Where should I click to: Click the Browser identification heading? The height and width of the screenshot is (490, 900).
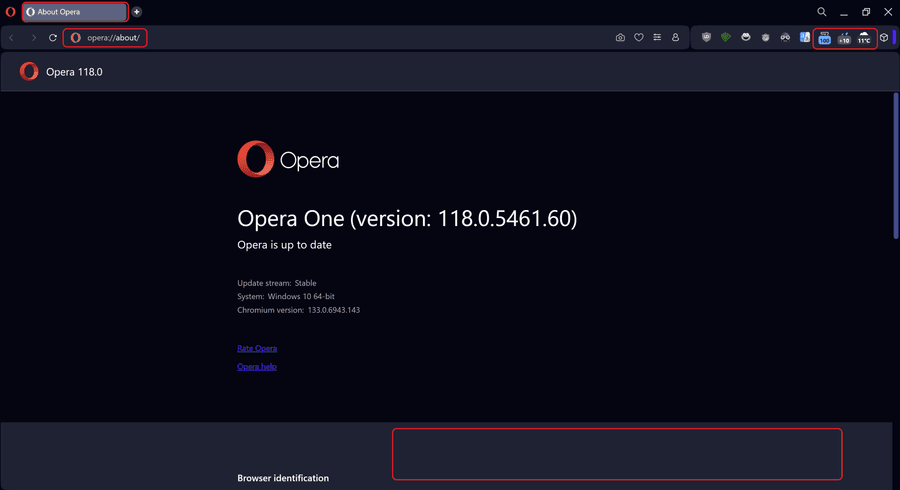(283, 478)
